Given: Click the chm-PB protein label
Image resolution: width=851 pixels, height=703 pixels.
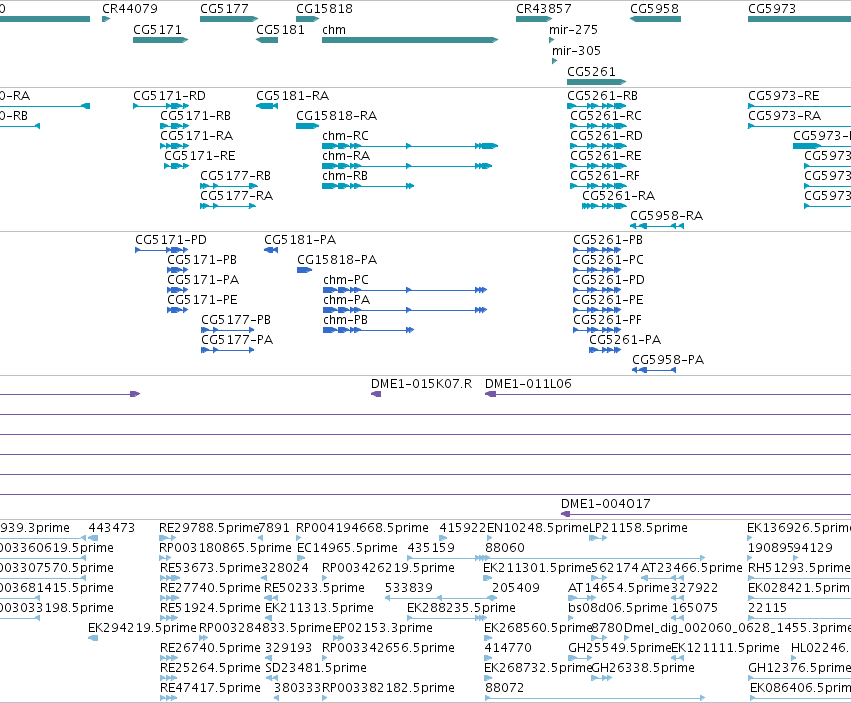Looking at the screenshot, I should (345, 320).
